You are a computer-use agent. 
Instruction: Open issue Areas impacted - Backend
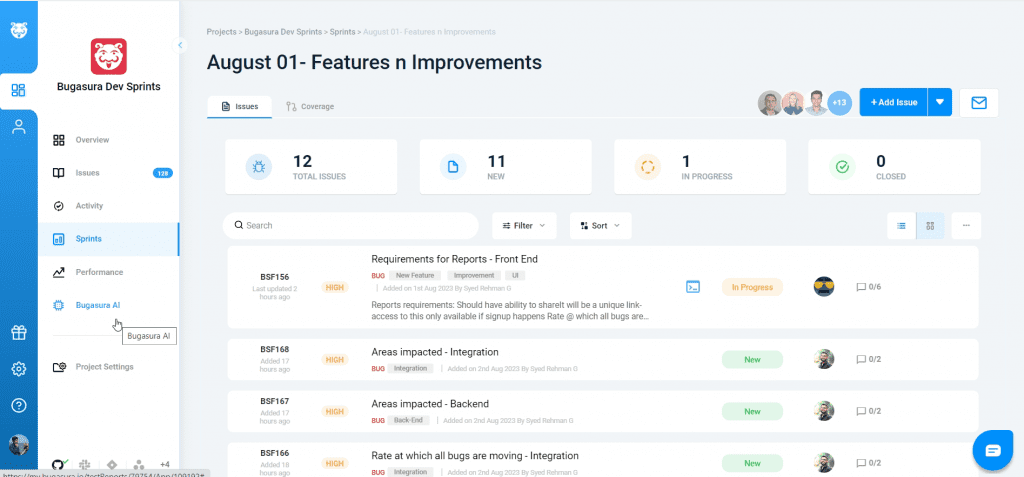pos(430,404)
